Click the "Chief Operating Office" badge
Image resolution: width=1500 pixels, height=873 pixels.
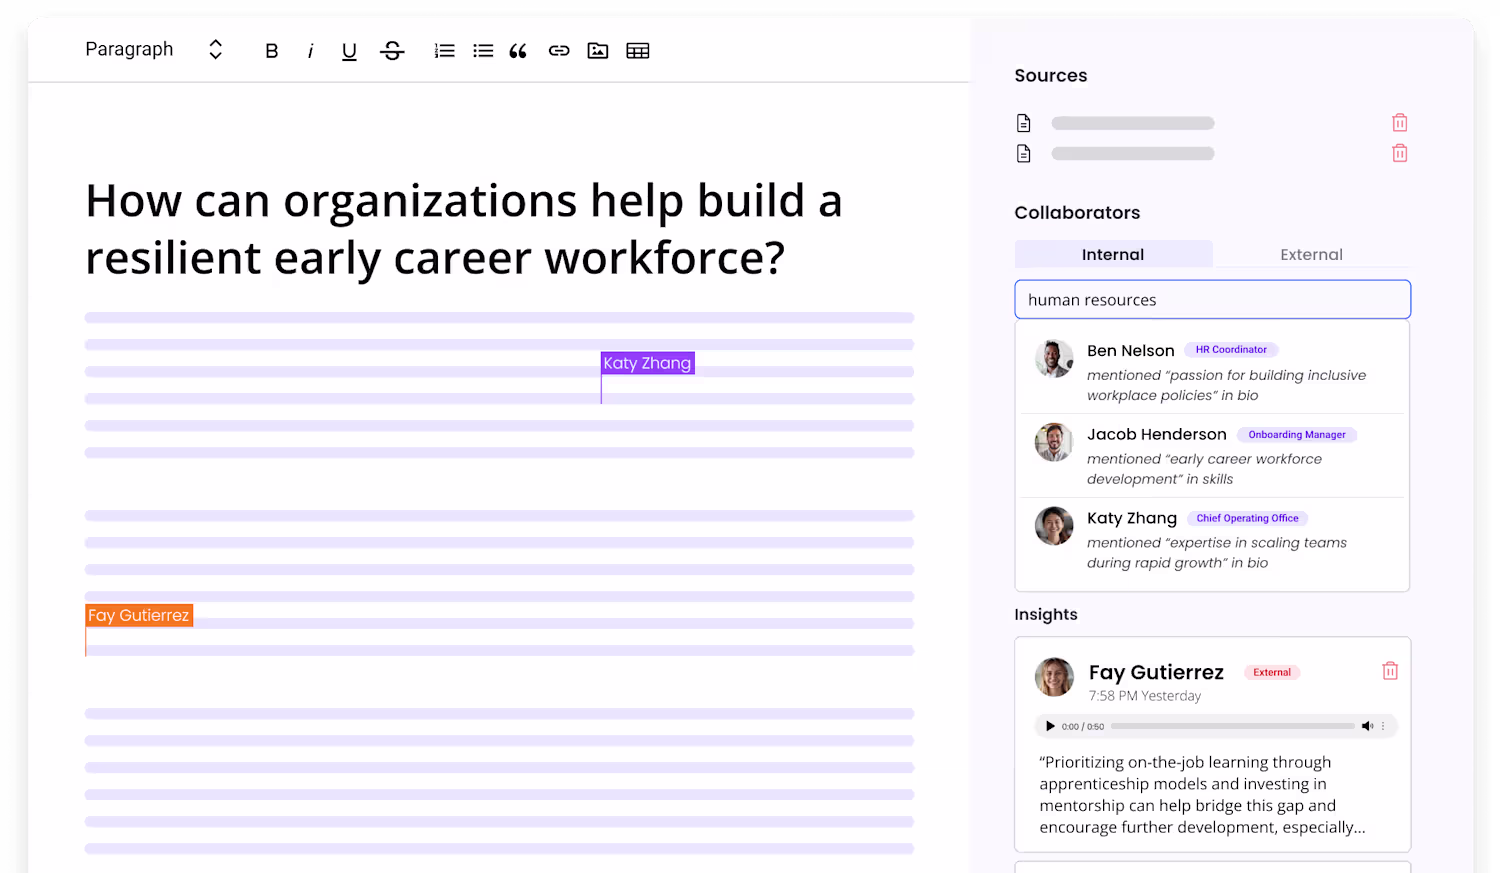click(1248, 519)
